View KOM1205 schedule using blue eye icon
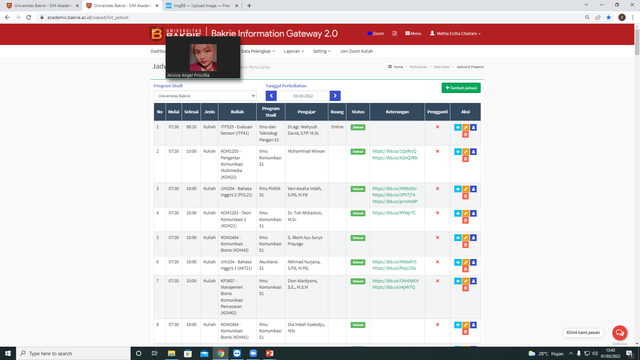 tap(458, 151)
